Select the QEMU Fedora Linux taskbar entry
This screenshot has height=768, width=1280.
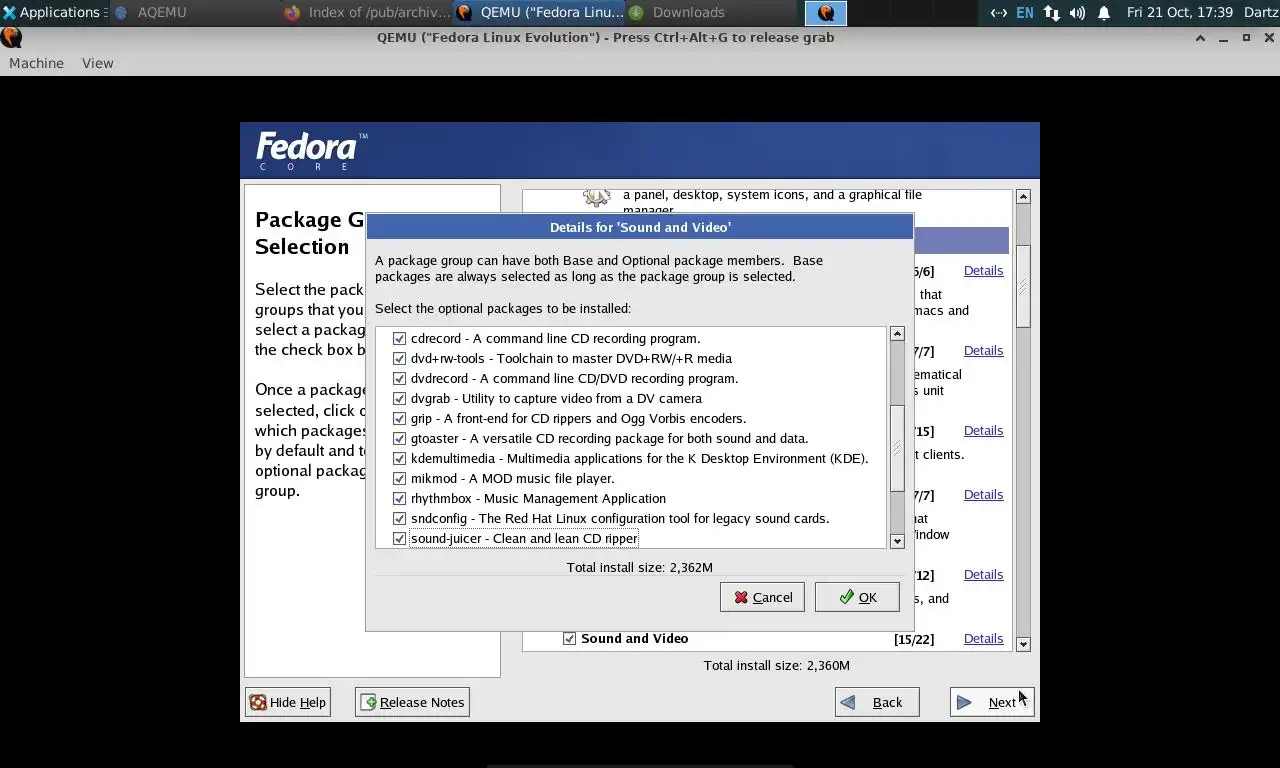click(x=540, y=12)
